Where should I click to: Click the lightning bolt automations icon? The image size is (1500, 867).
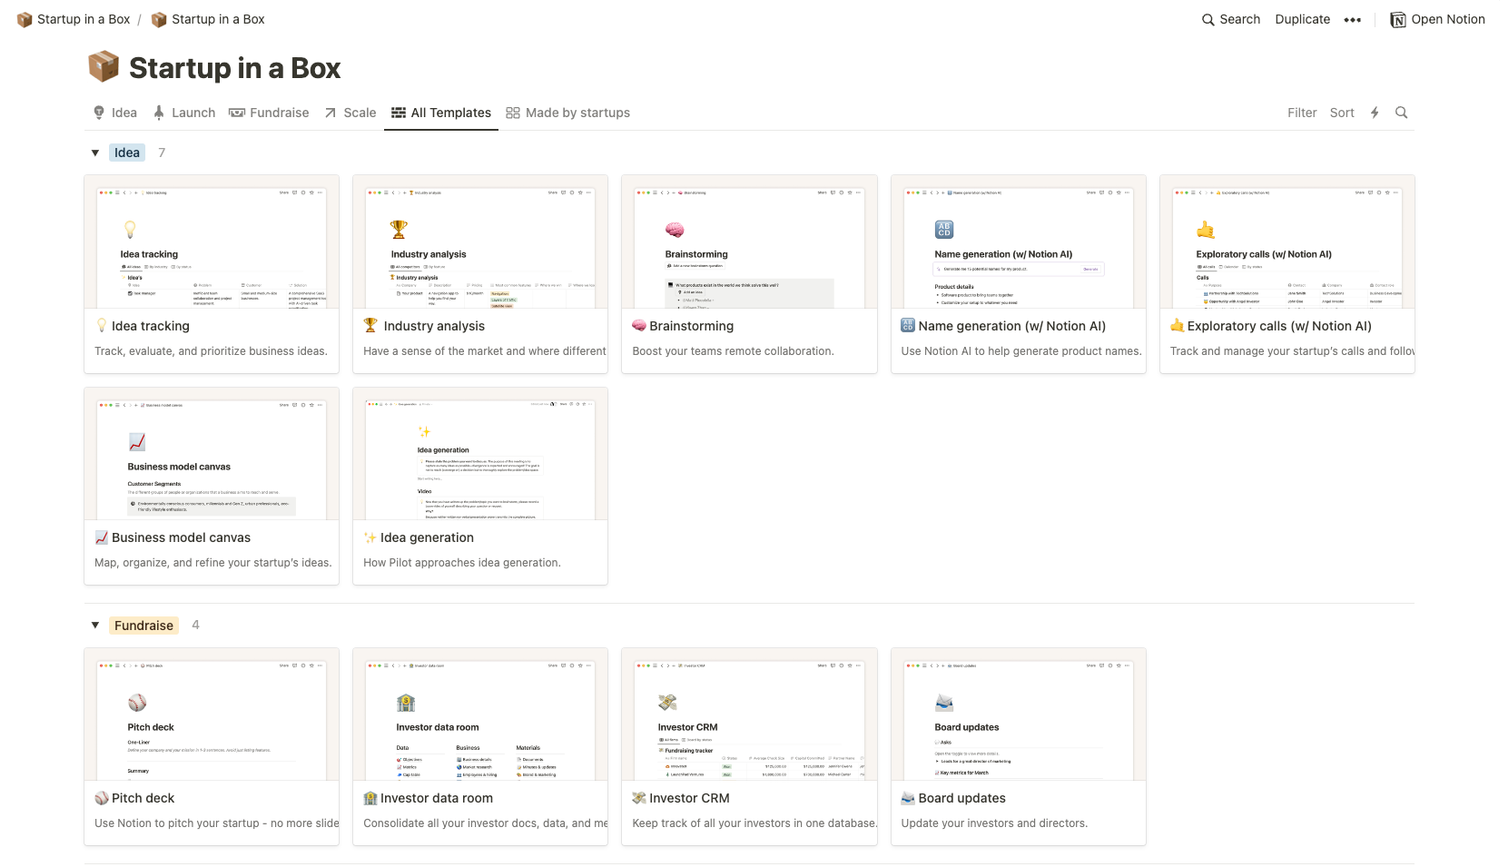tap(1375, 113)
